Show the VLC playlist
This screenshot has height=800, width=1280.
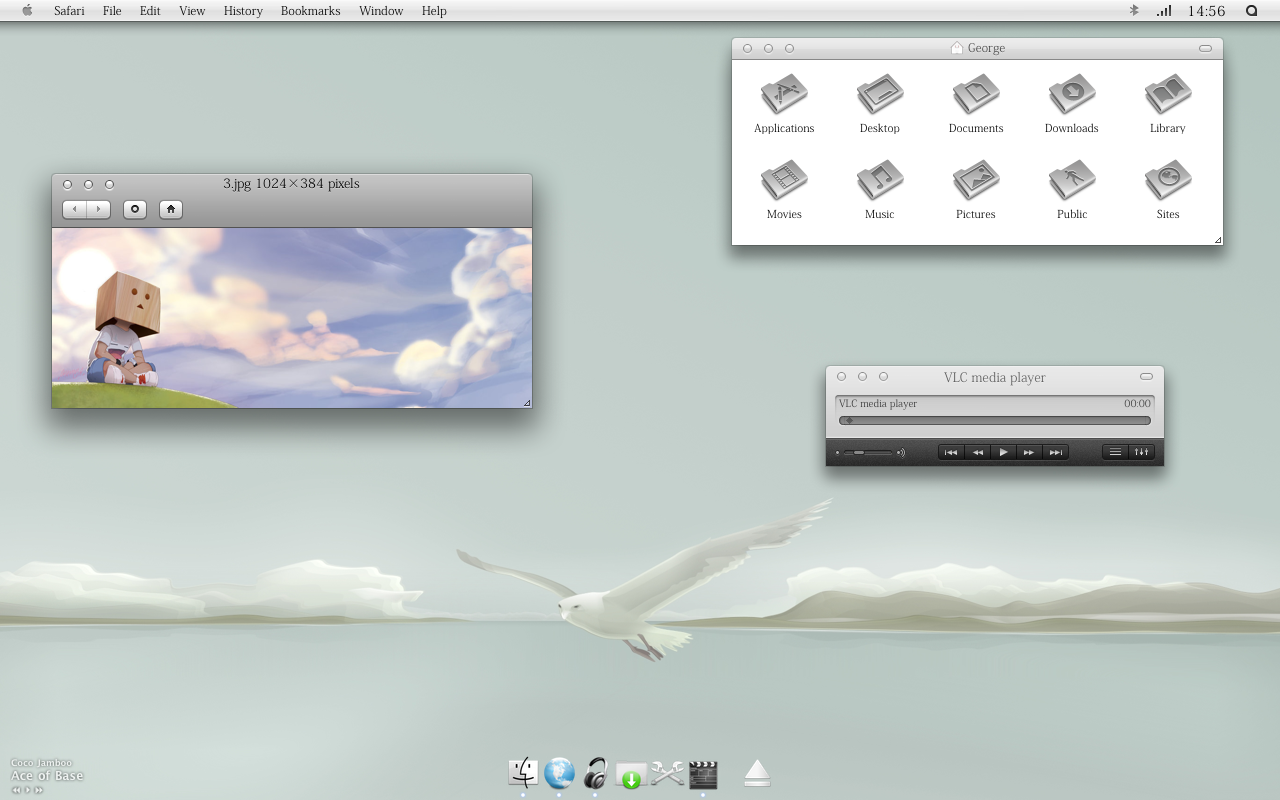click(1115, 452)
